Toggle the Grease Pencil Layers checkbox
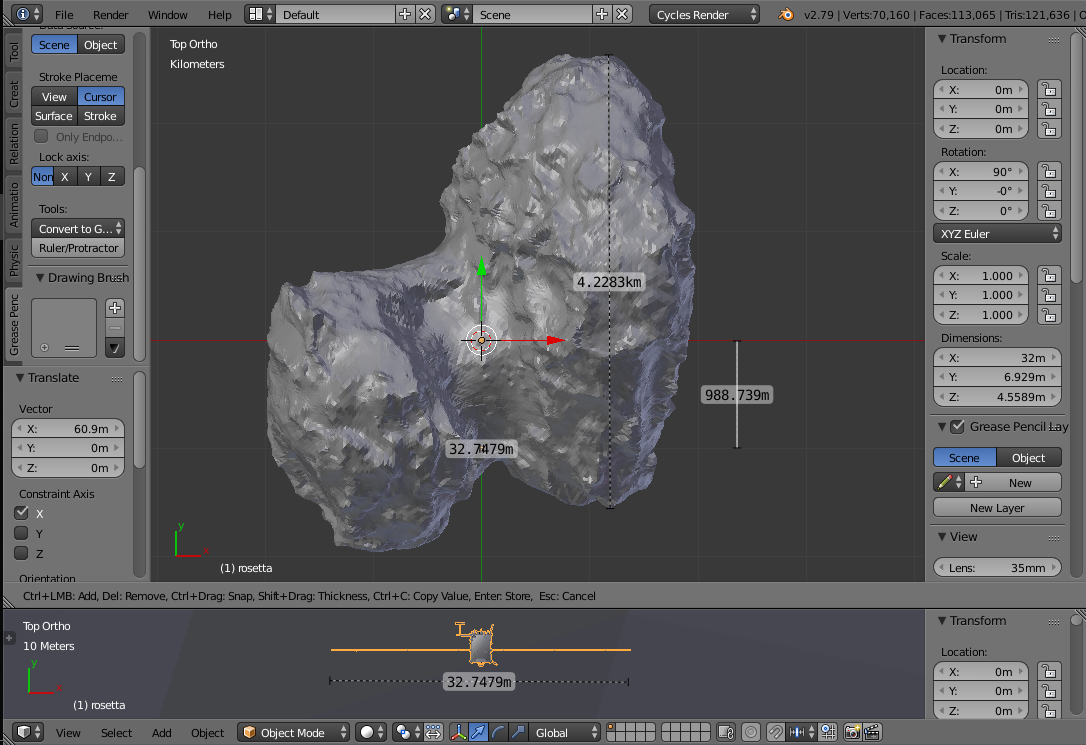1086x745 pixels. (957, 427)
